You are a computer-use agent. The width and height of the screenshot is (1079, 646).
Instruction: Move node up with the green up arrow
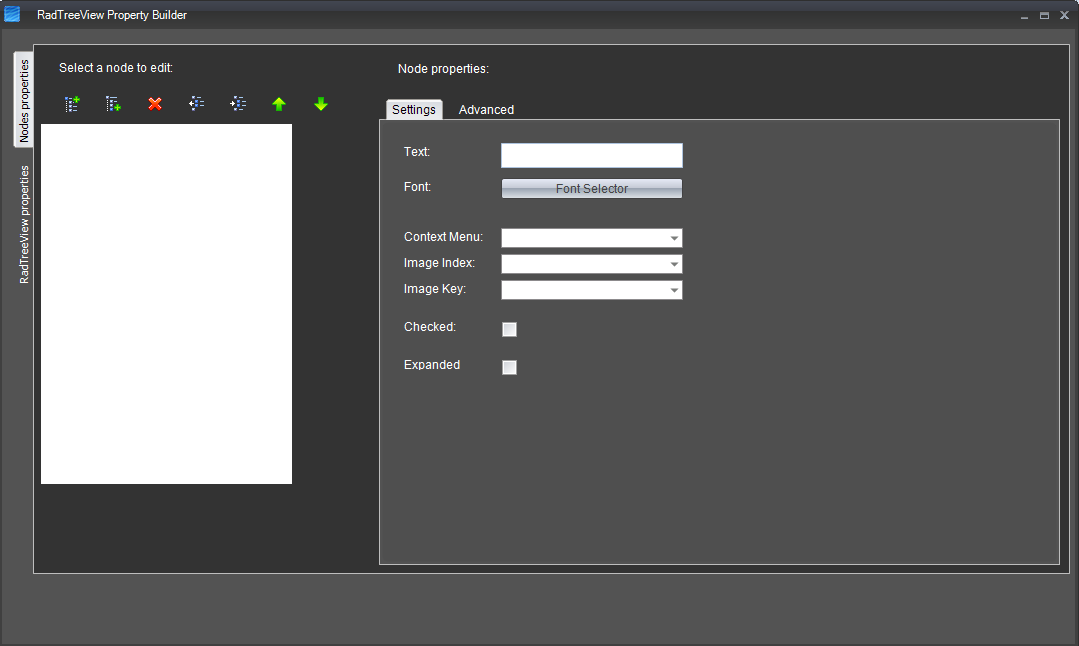tap(279, 104)
